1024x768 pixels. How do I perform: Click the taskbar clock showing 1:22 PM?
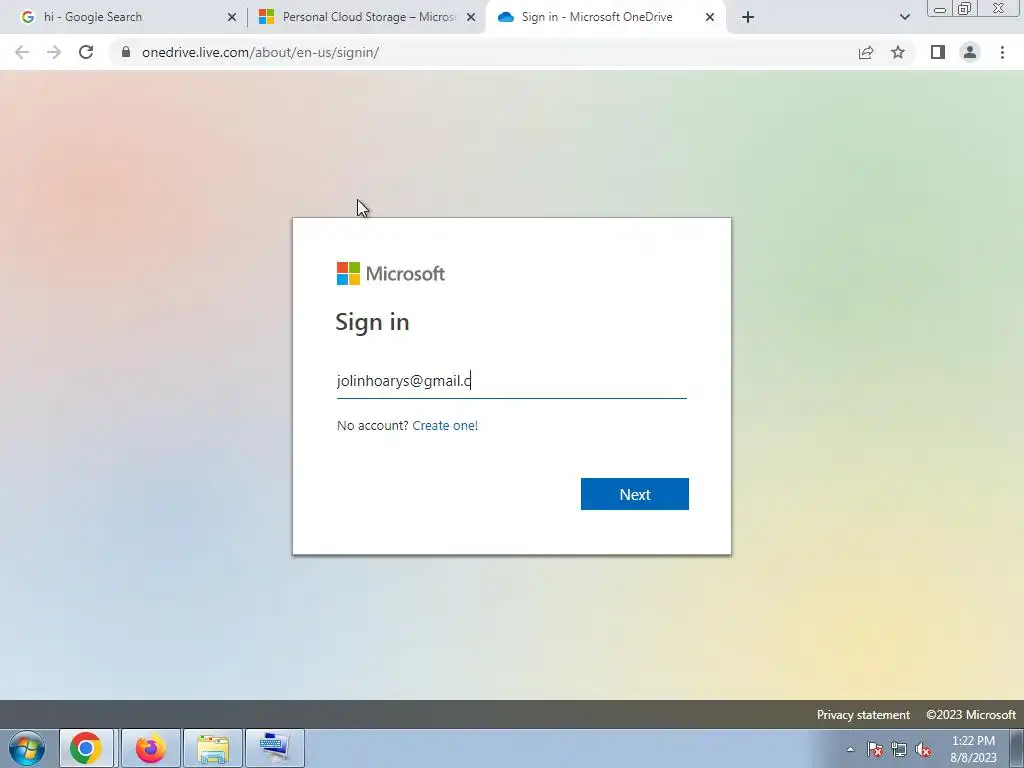pyautogui.click(x=973, y=749)
